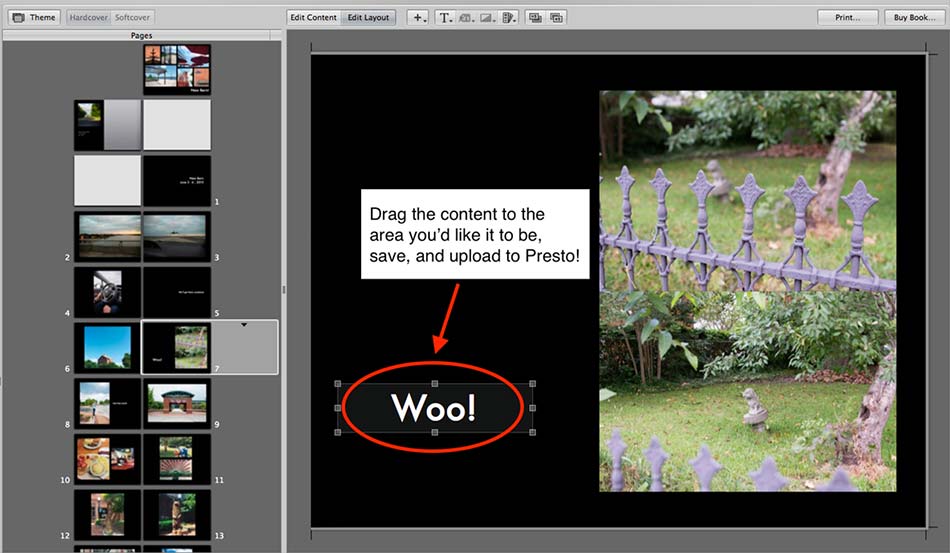Viewport: 950px width, 553px height.
Task: Open the Theme chooser button
Action: click(34, 18)
